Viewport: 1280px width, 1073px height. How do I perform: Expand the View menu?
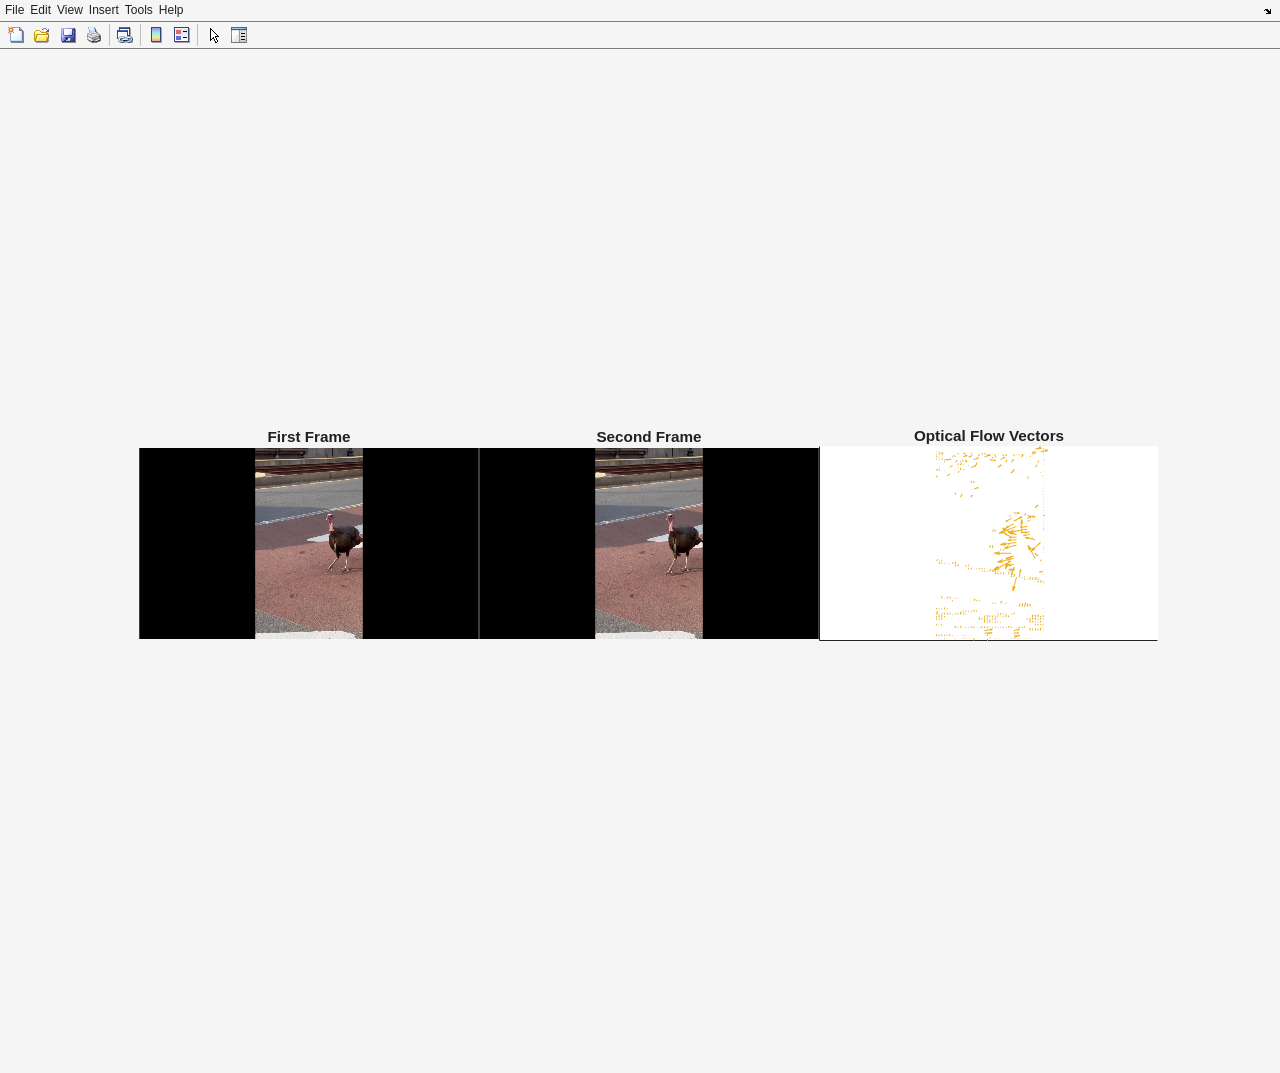[70, 10]
